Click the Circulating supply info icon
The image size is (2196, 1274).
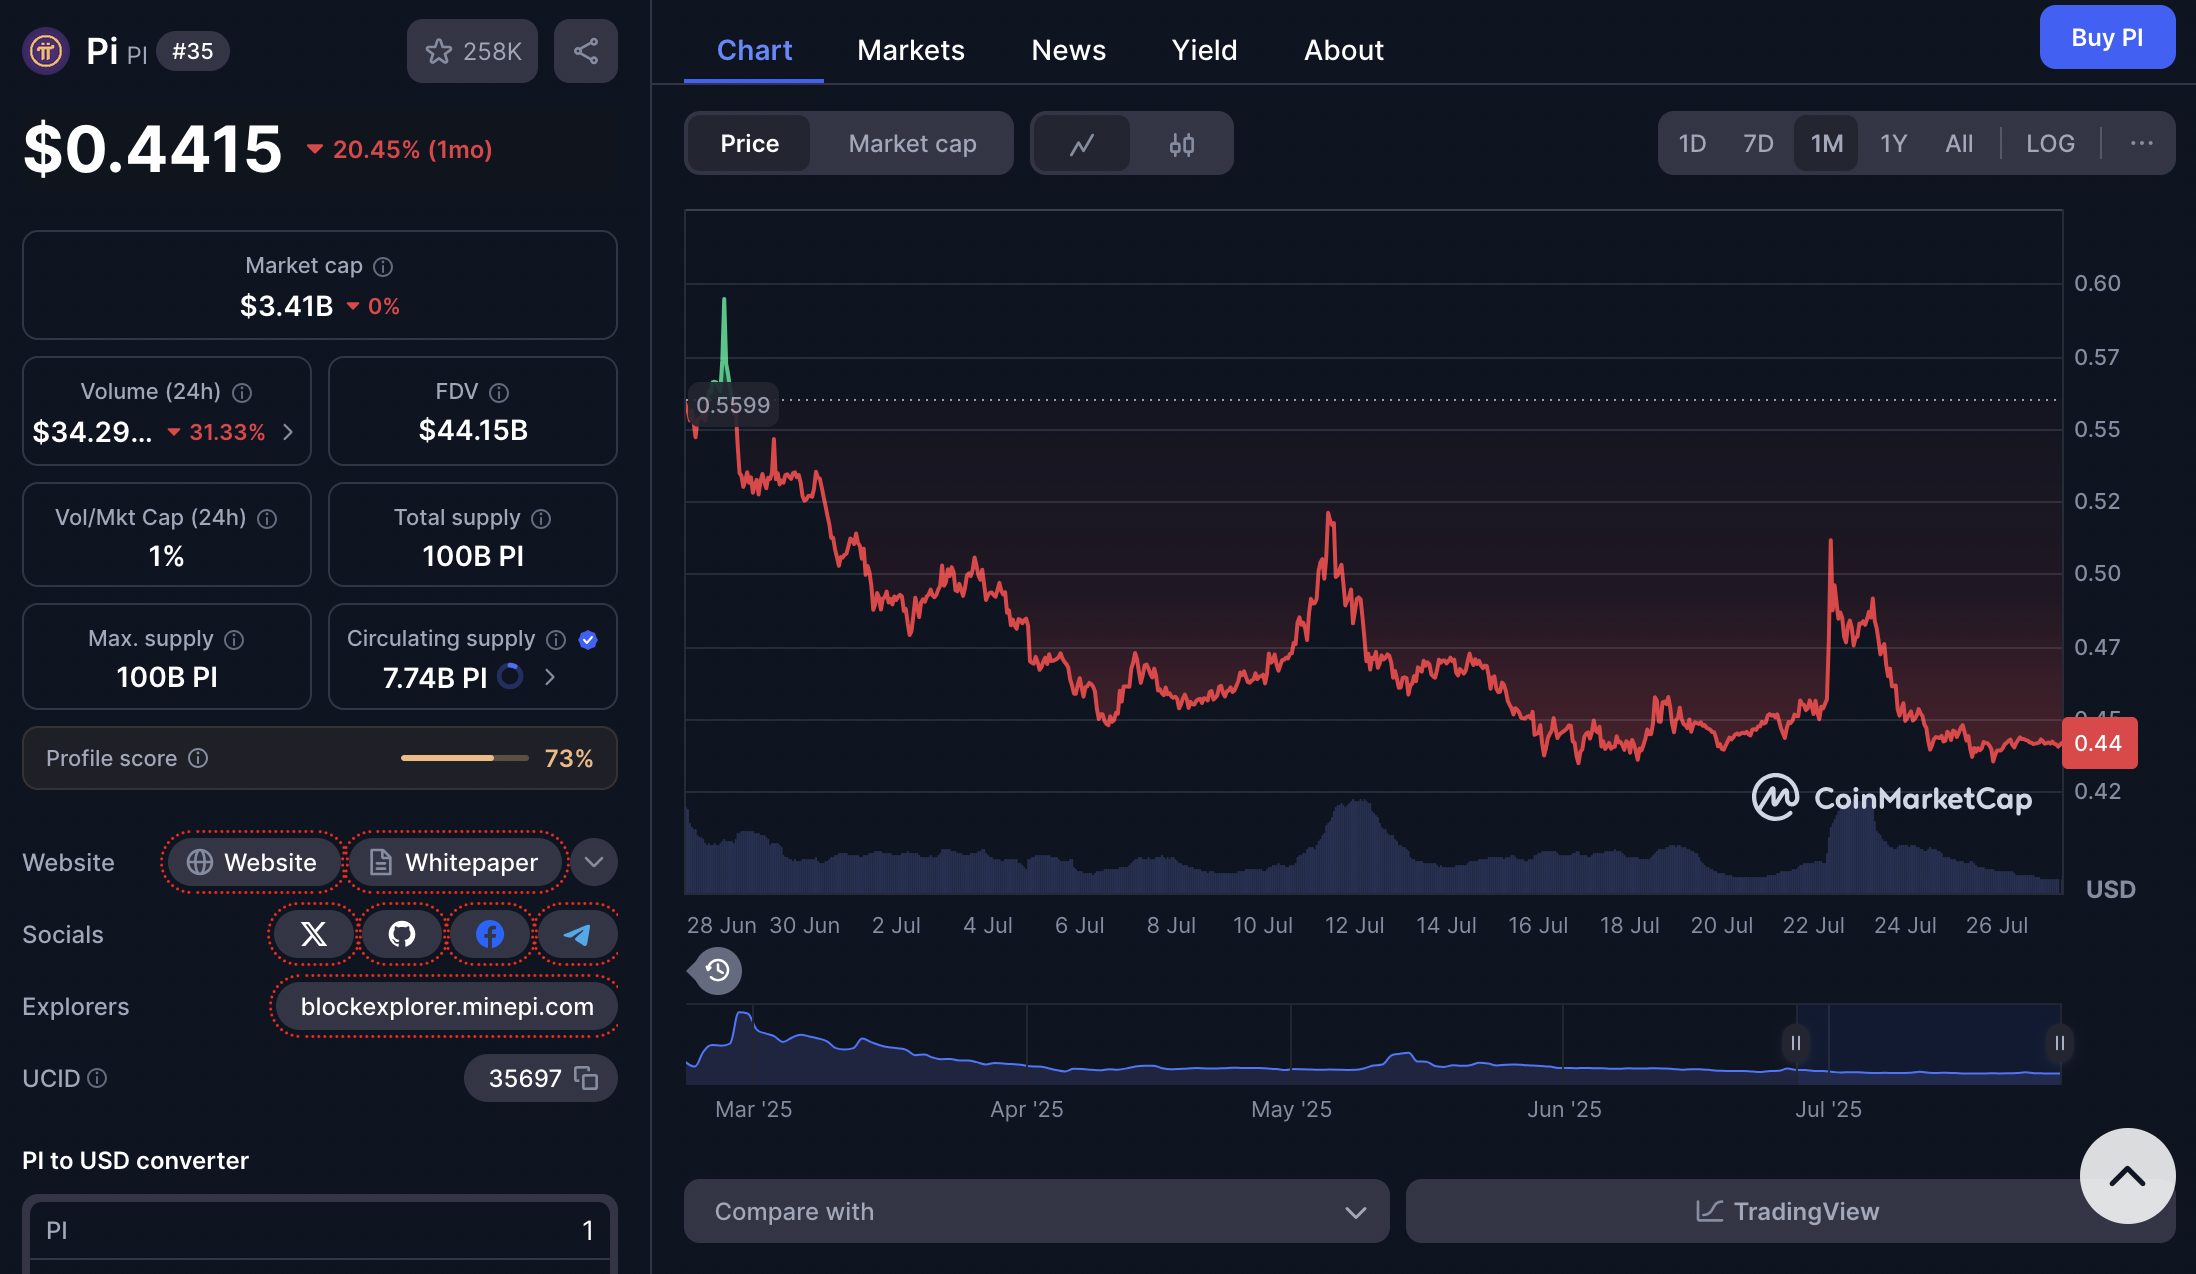(x=556, y=639)
